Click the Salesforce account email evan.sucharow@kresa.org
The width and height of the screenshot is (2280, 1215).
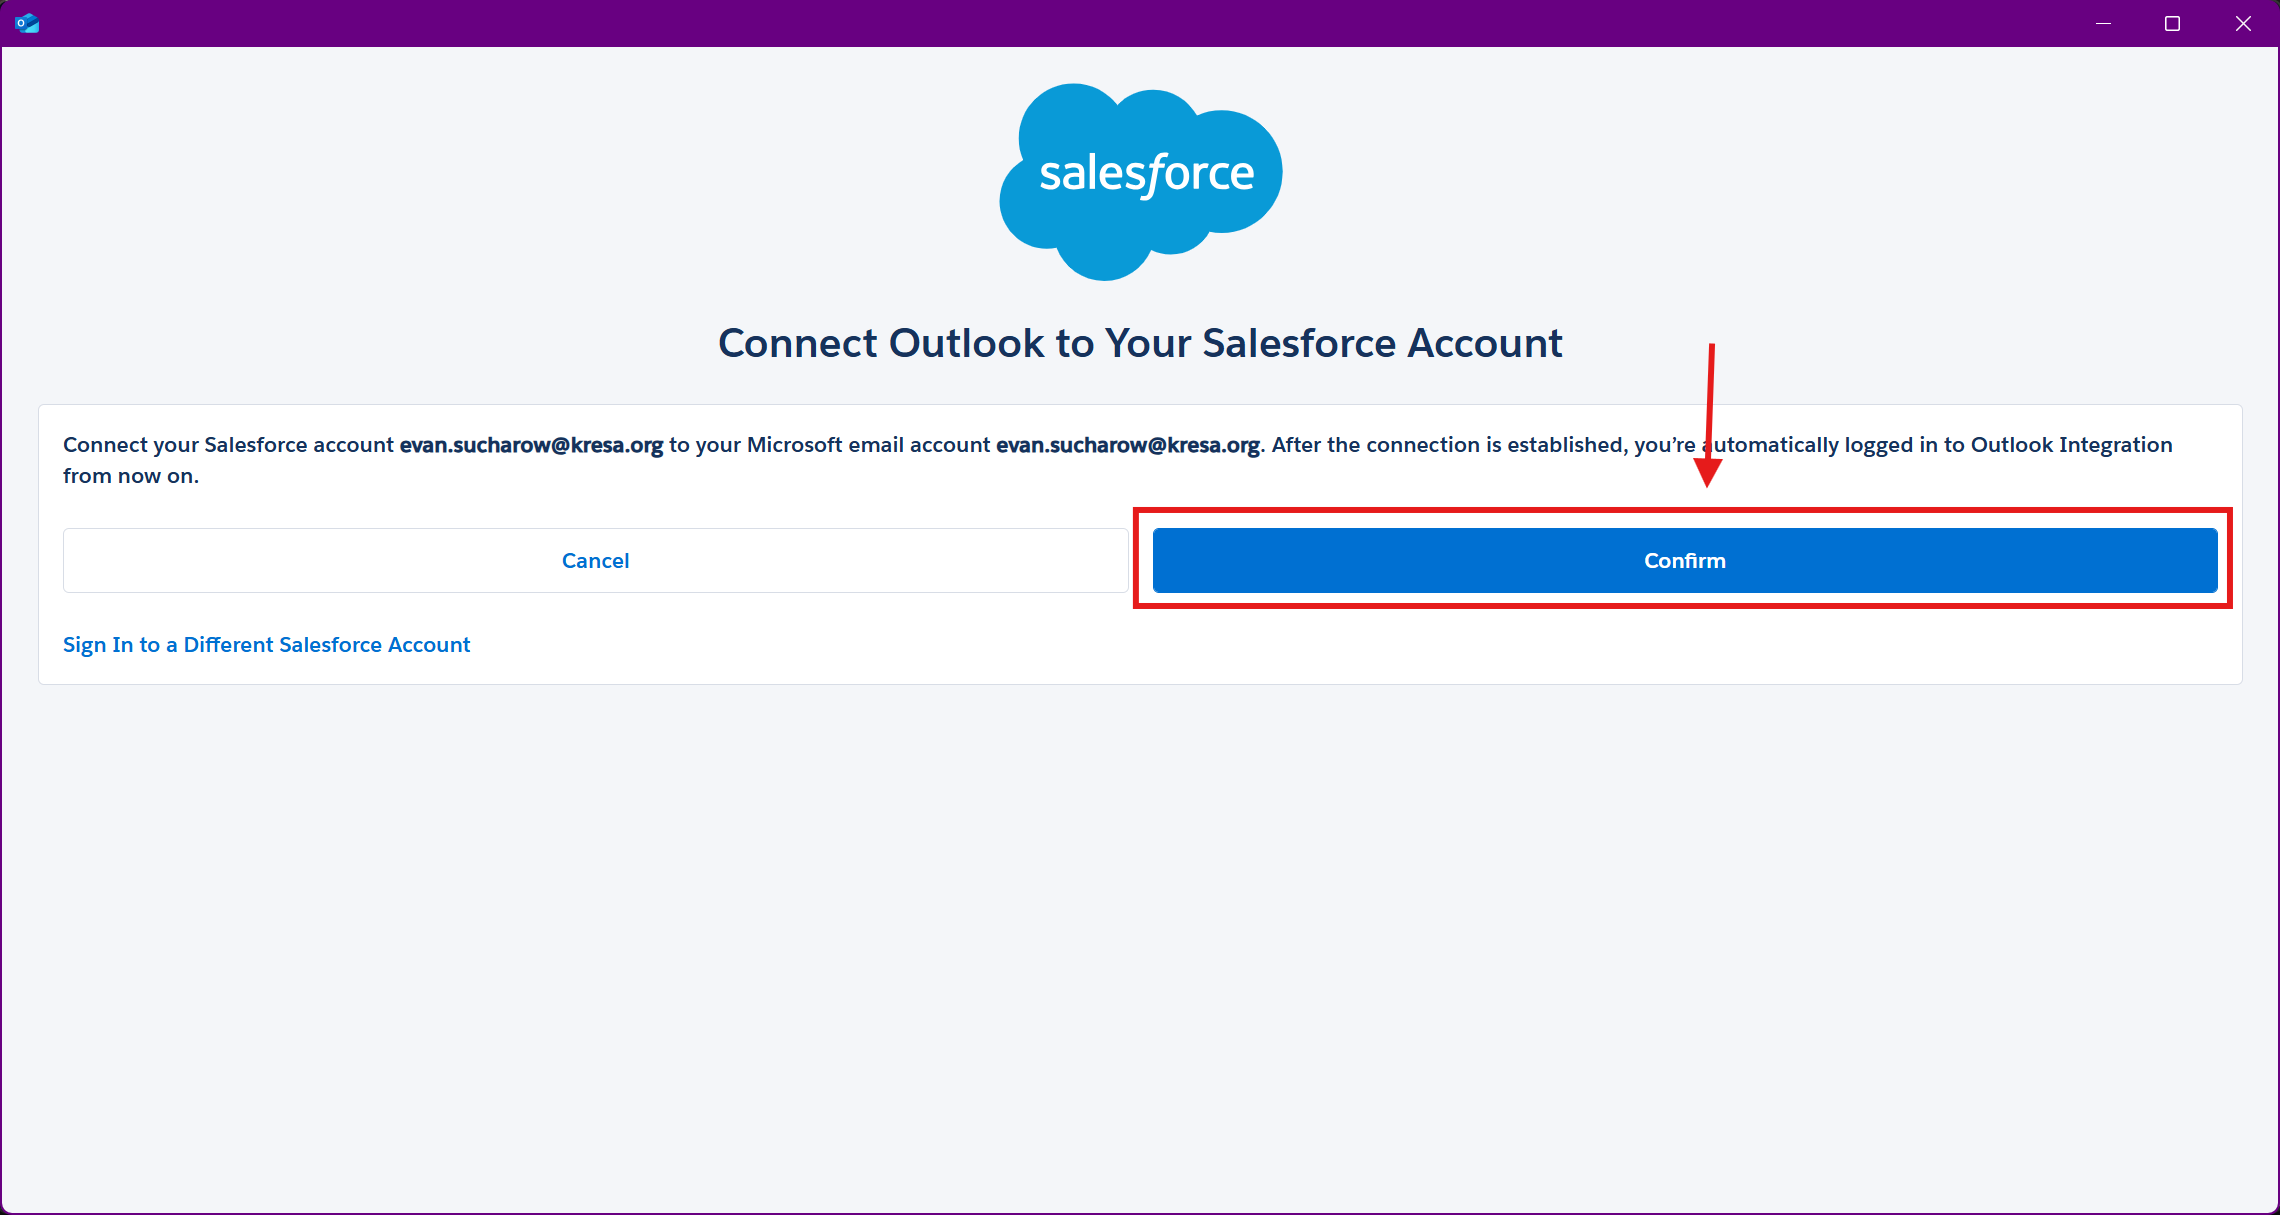[531, 445]
